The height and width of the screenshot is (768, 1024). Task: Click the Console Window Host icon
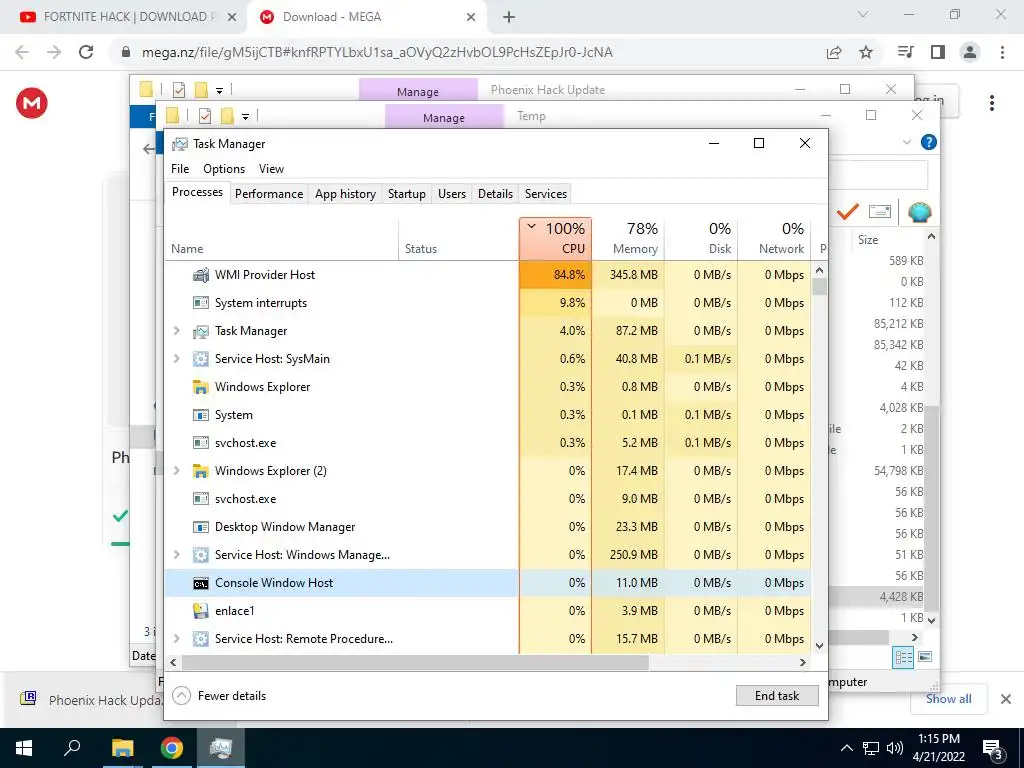[200, 583]
